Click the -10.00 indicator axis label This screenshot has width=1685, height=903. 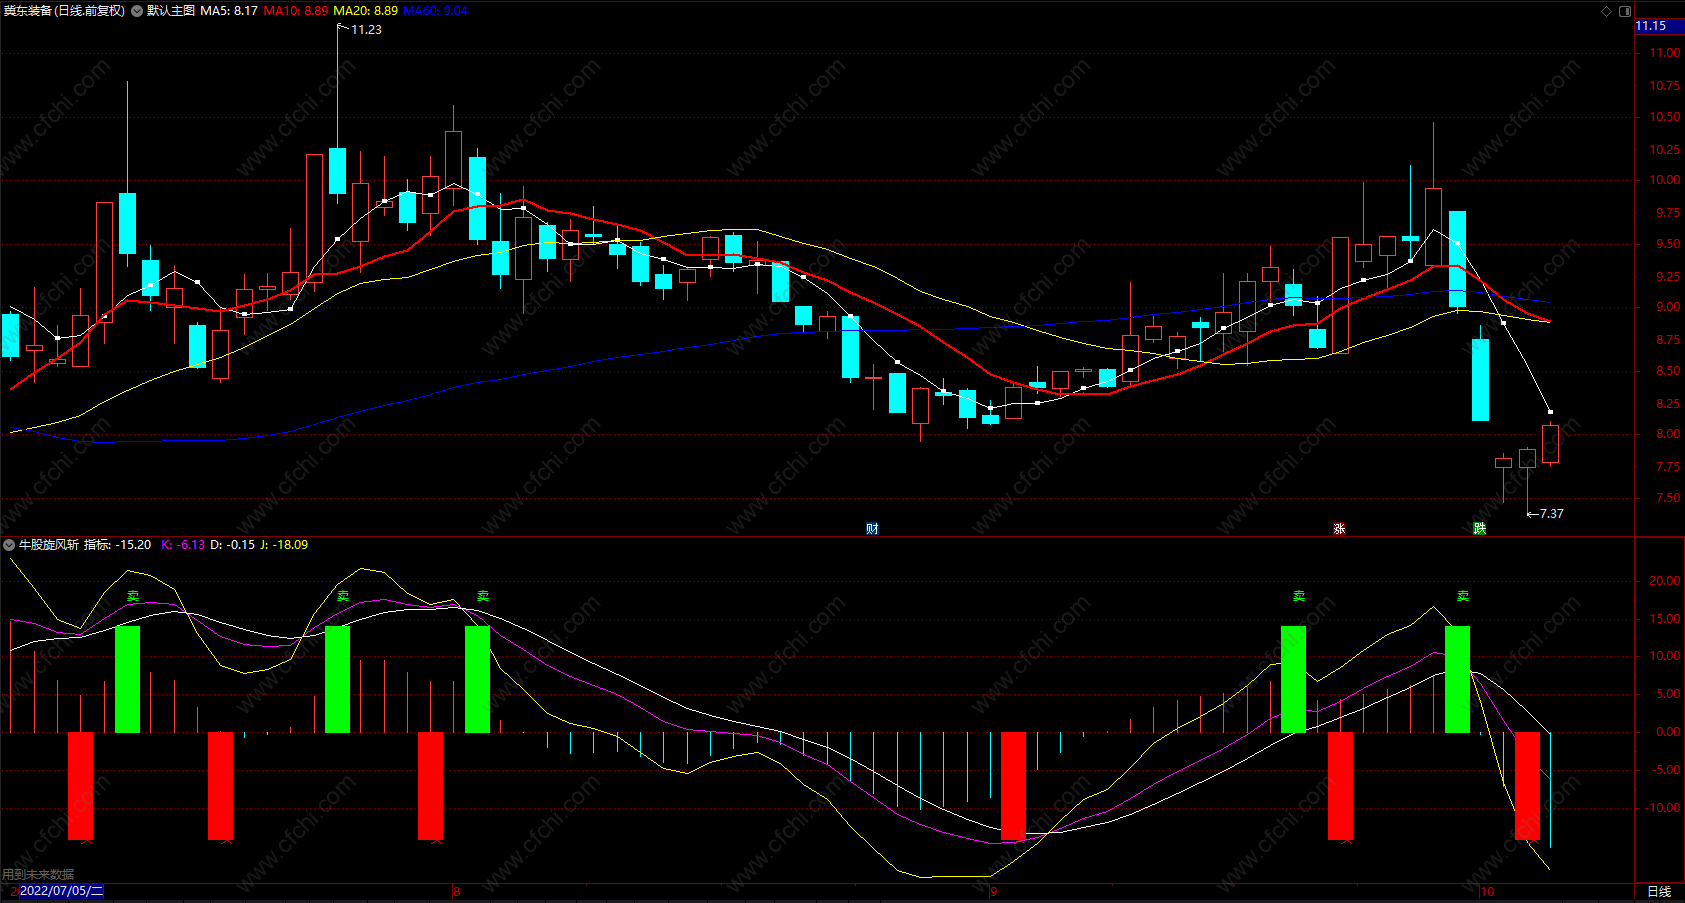pyautogui.click(x=1663, y=808)
